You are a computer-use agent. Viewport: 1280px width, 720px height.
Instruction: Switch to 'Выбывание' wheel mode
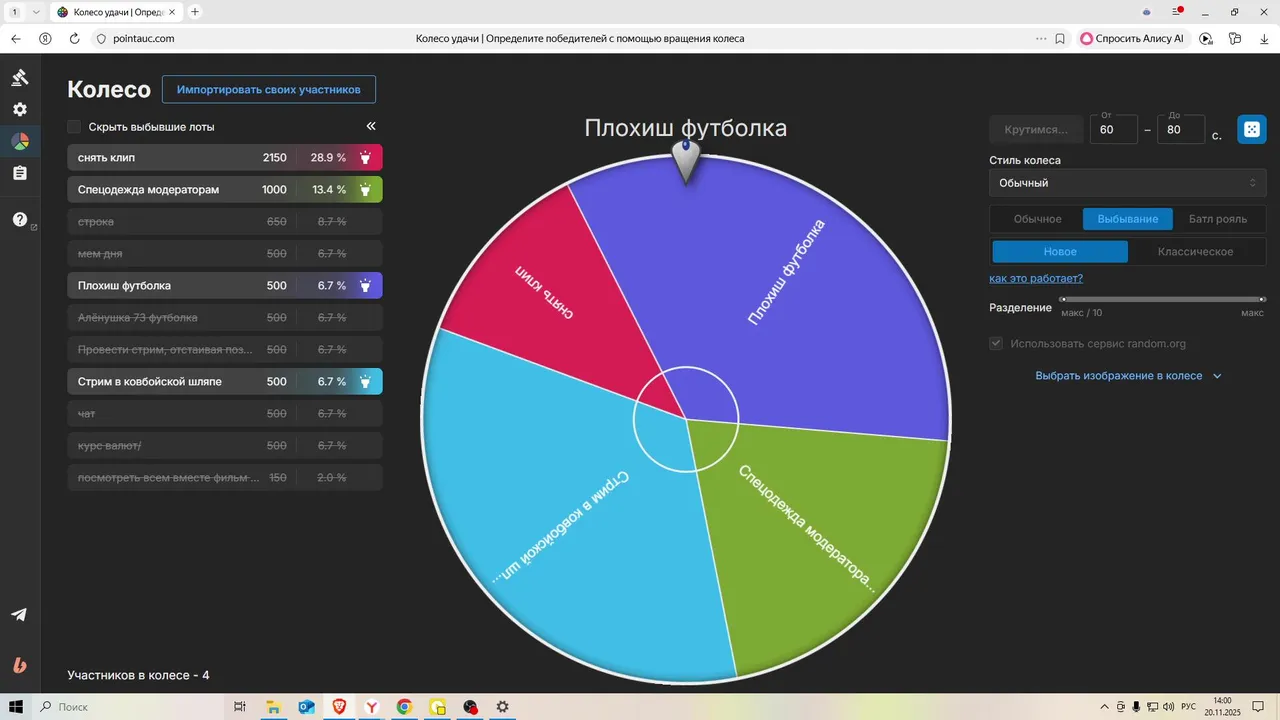[1128, 219]
